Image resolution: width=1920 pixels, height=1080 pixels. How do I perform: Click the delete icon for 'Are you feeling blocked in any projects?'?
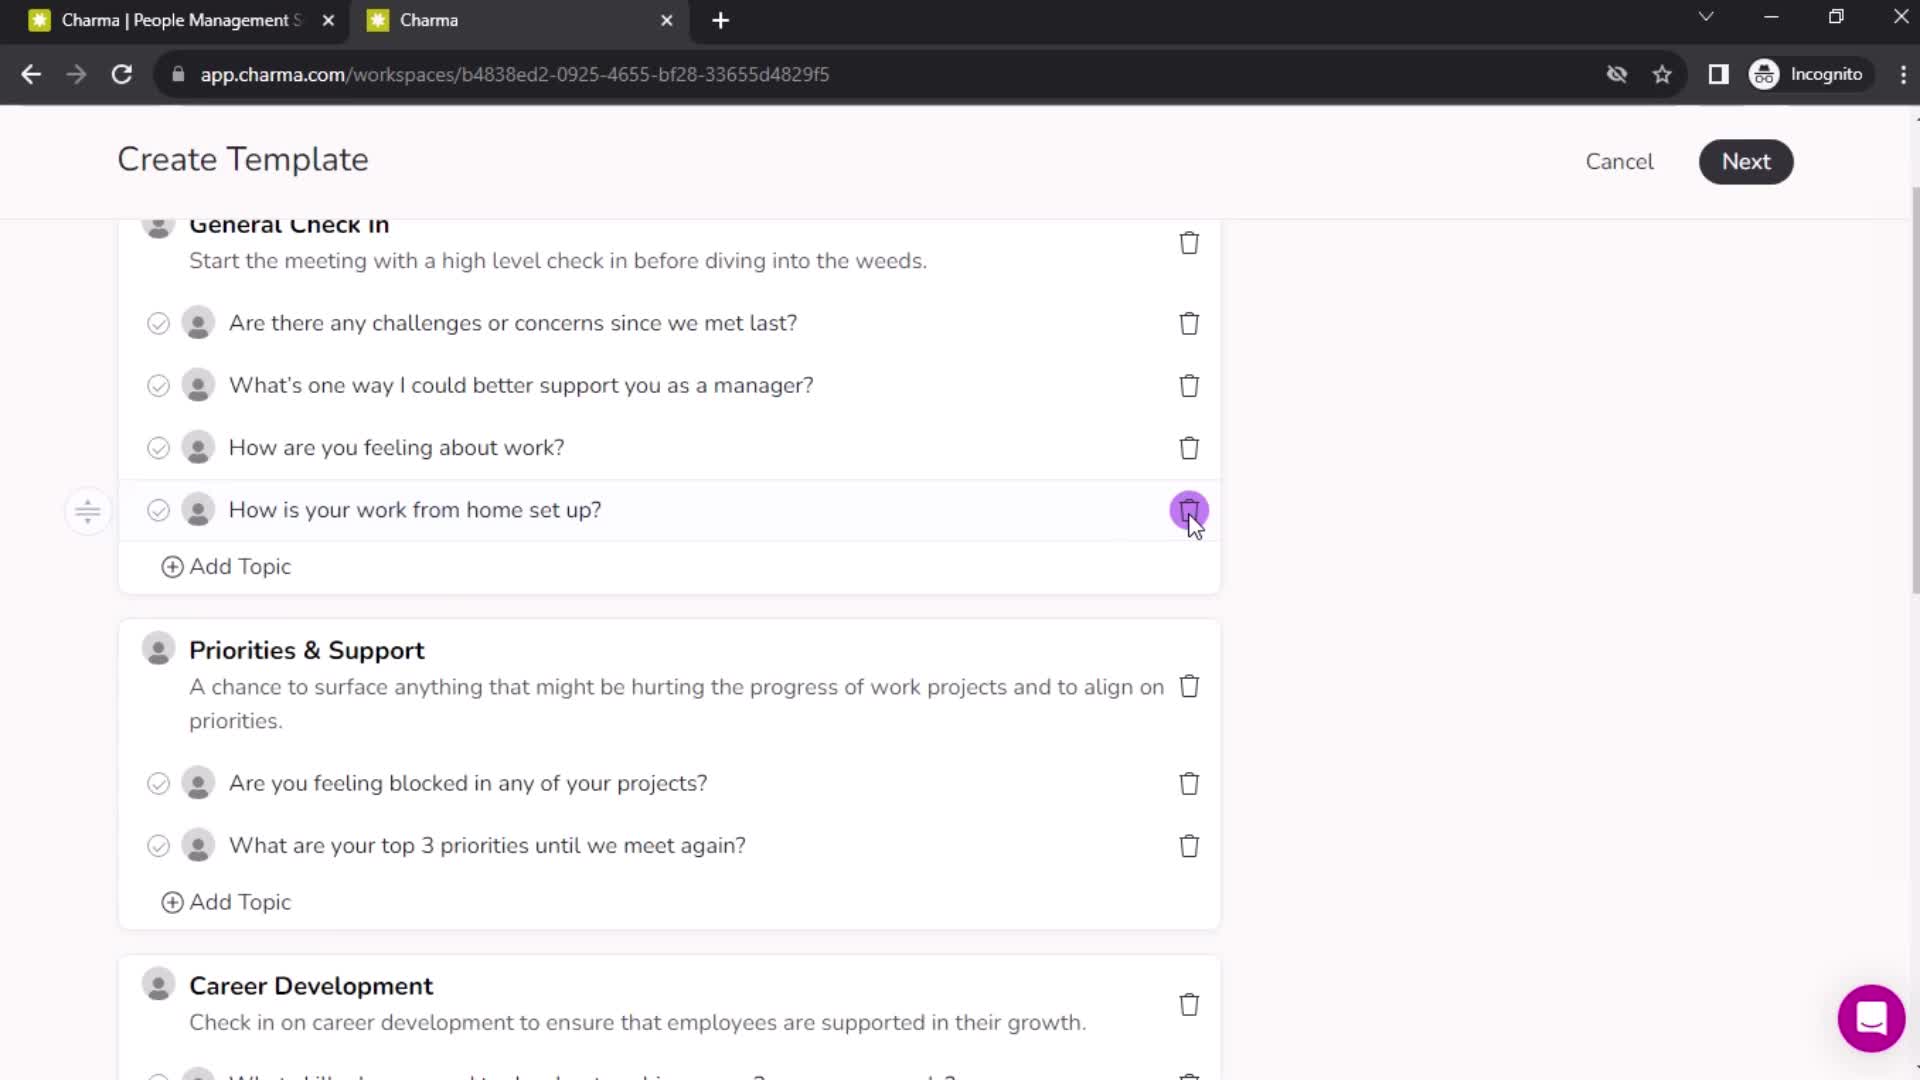(x=1188, y=783)
